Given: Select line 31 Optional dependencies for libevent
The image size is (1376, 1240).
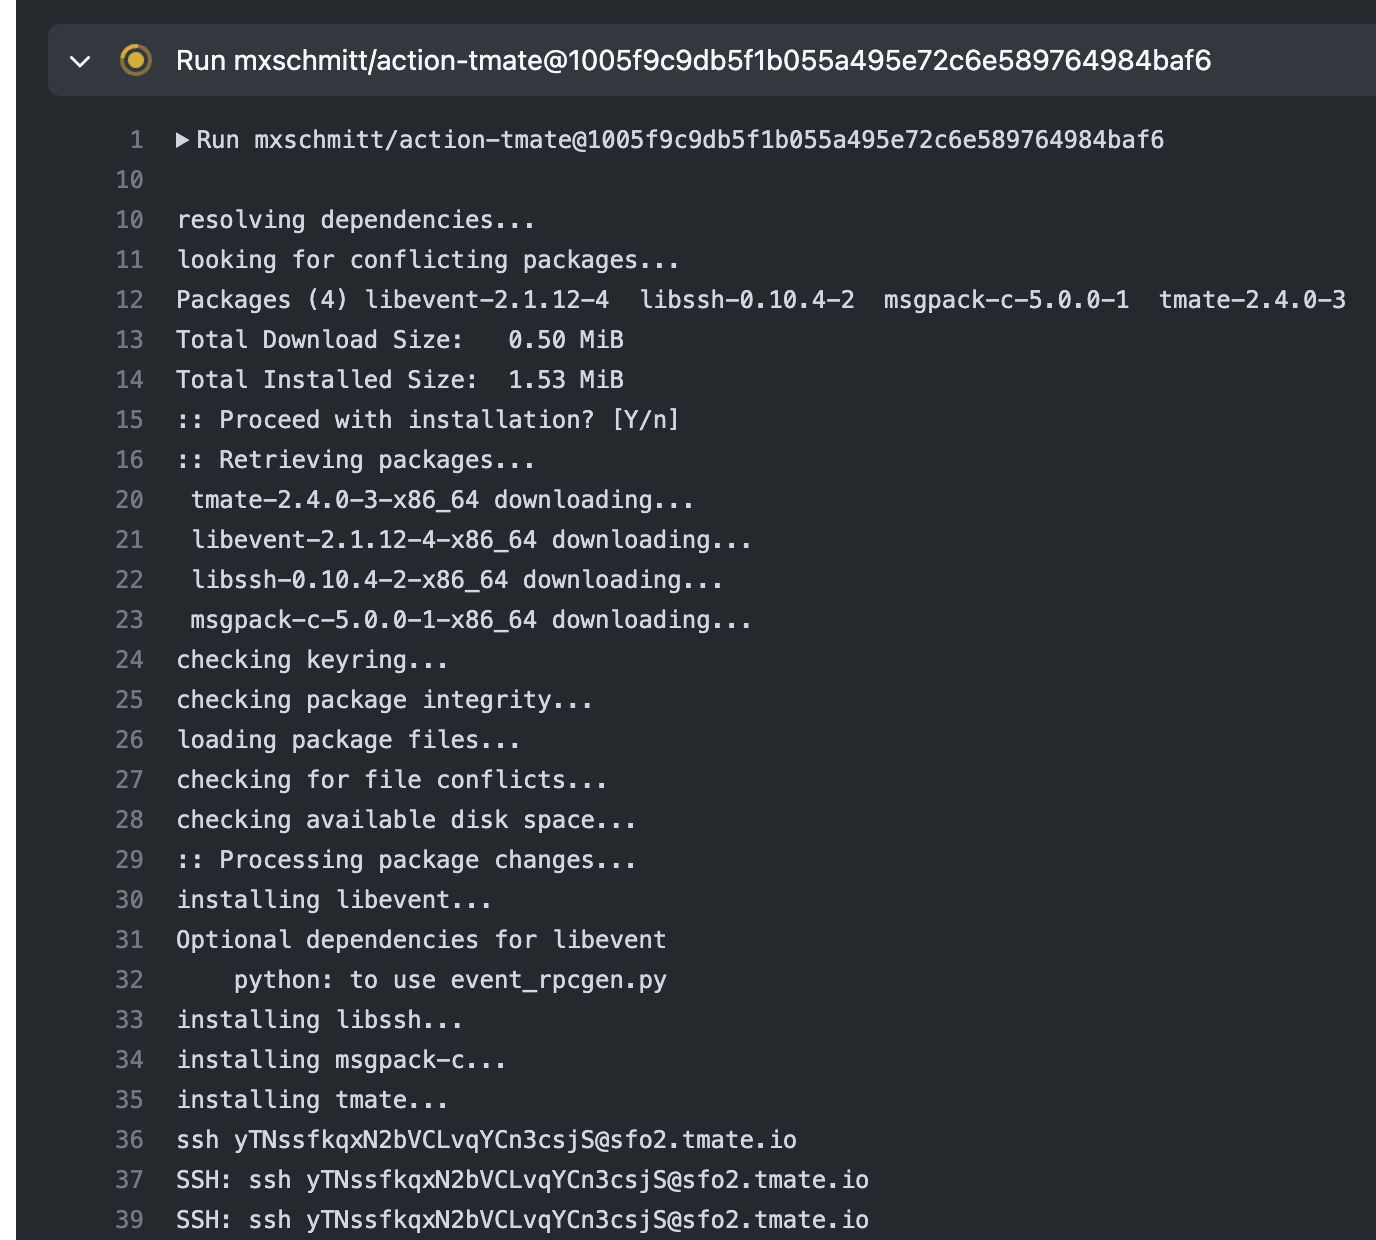Looking at the screenshot, I should click(421, 939).
